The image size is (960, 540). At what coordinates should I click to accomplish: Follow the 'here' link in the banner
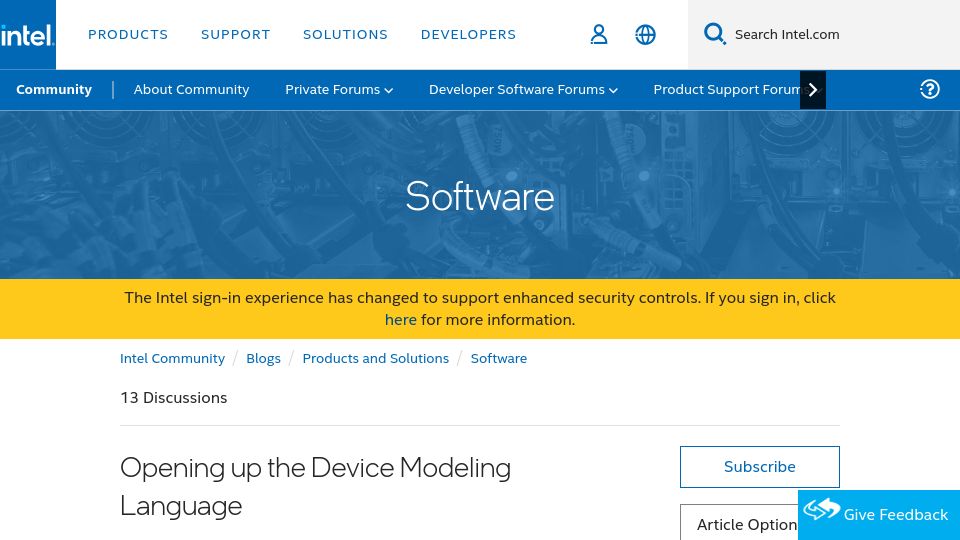pos(400,320)
